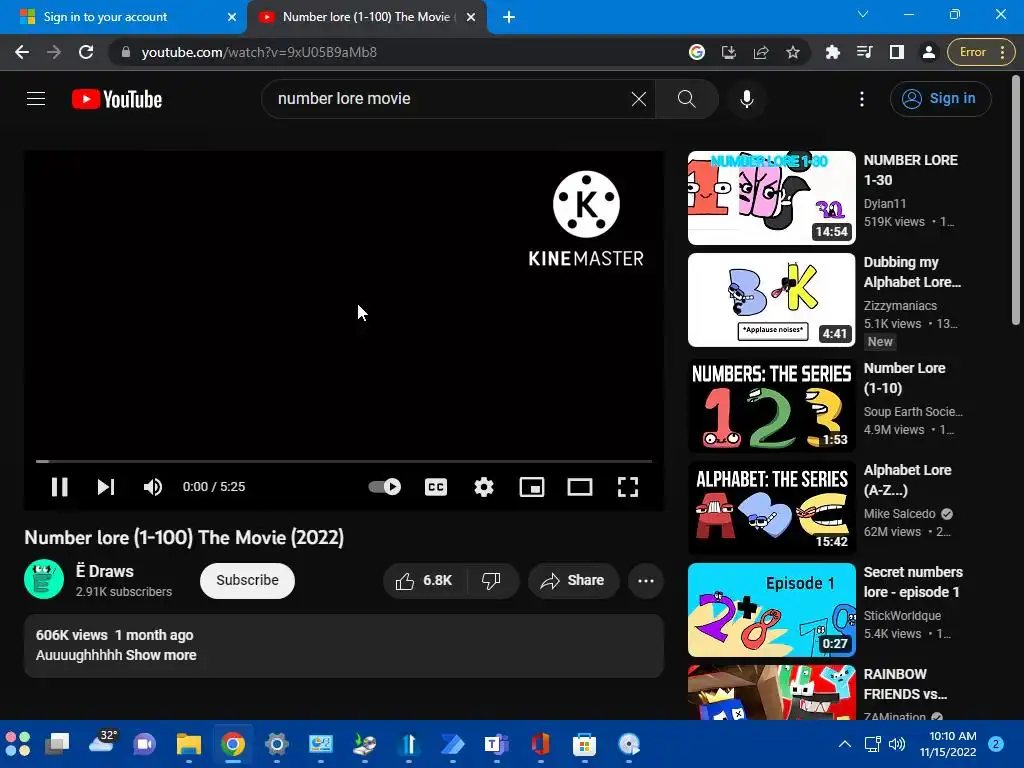Reload the current page

[x=86, y=52]
